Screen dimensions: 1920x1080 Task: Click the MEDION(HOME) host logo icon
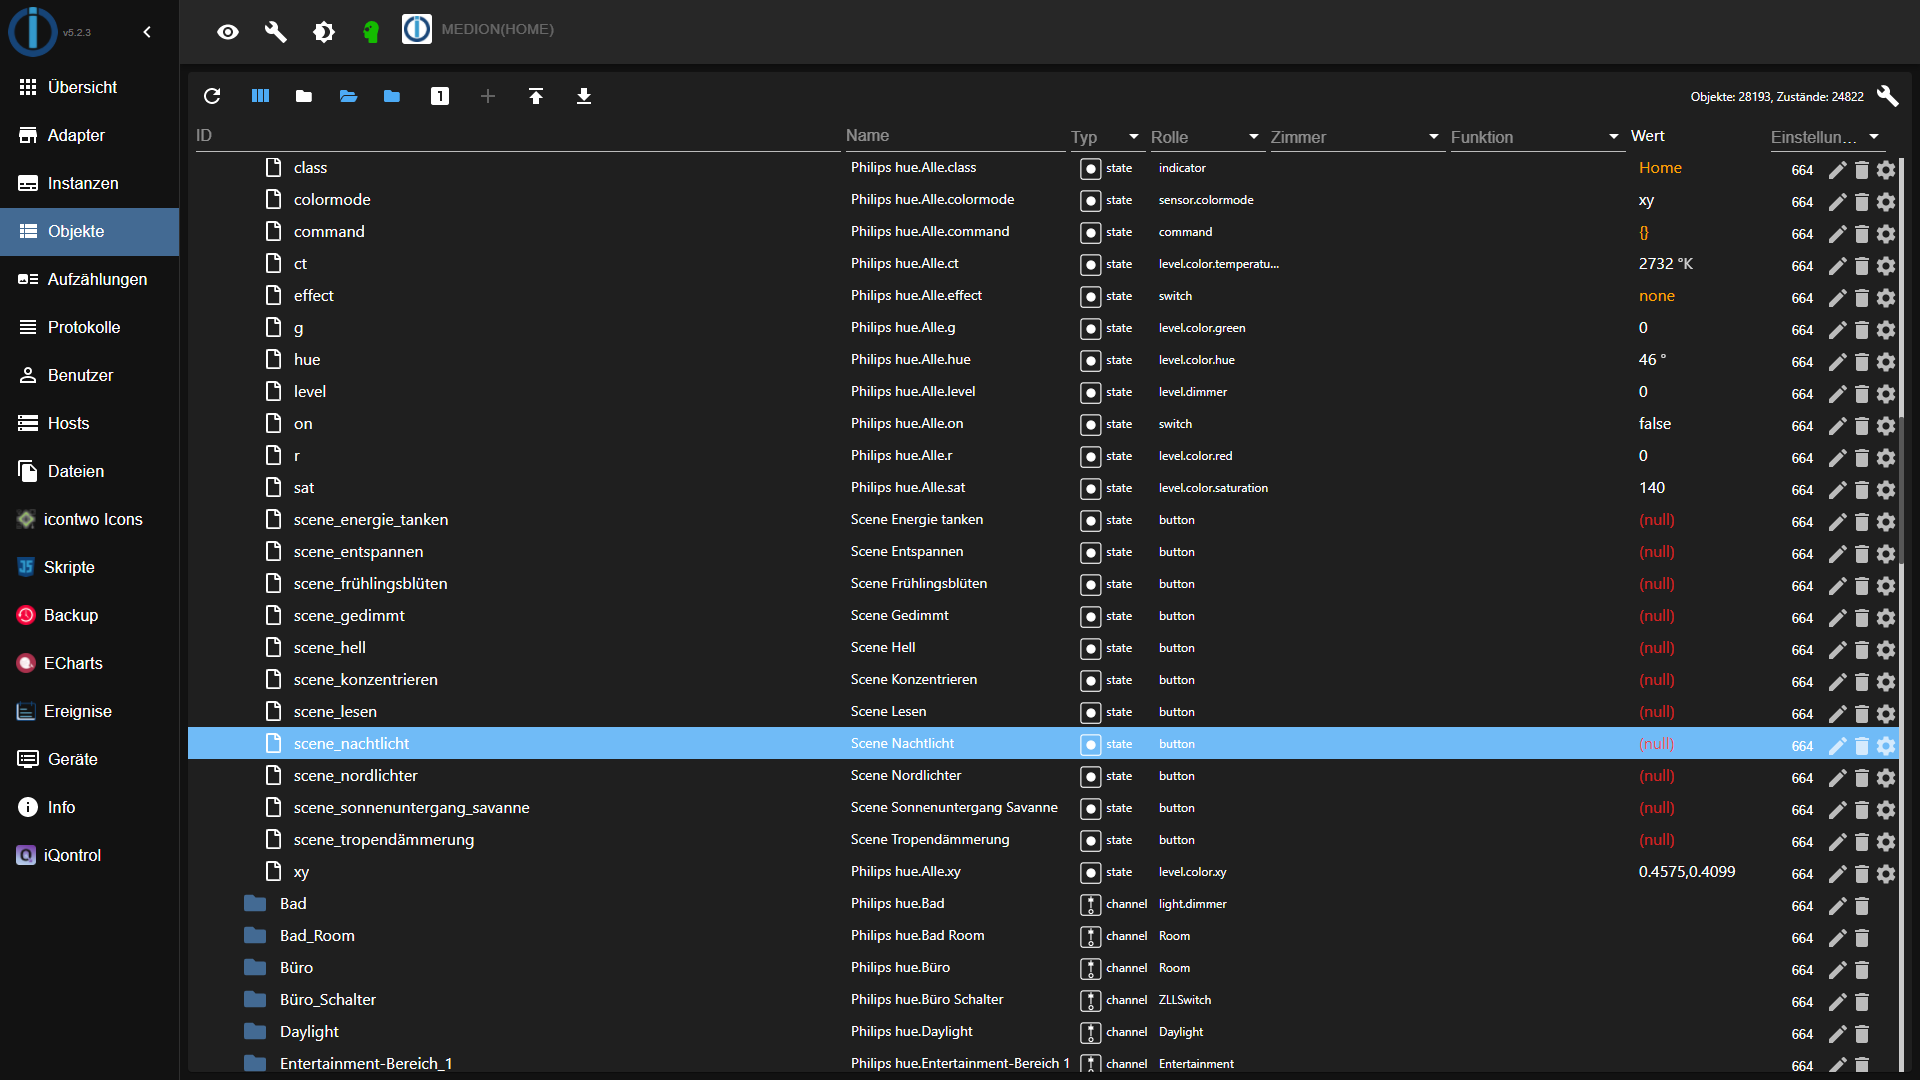[x=417, y=29]
